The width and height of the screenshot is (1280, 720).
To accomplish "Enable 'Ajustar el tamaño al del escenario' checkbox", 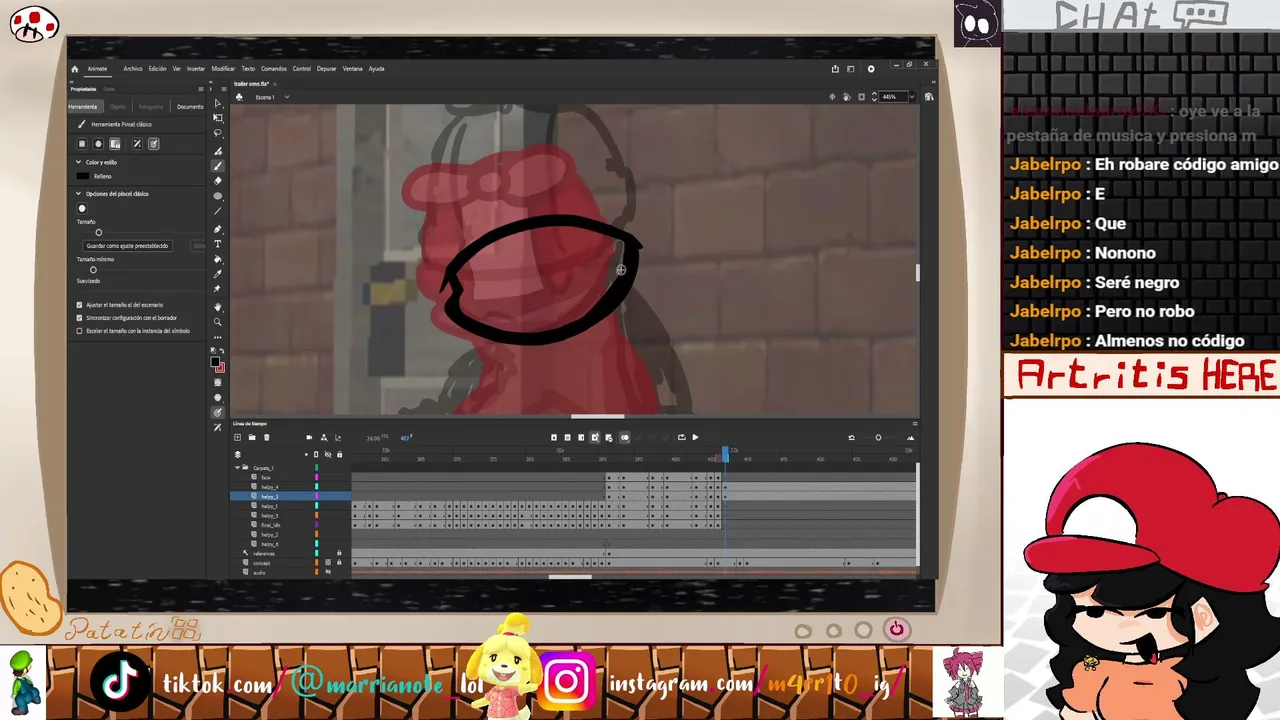I will point(80,305).
